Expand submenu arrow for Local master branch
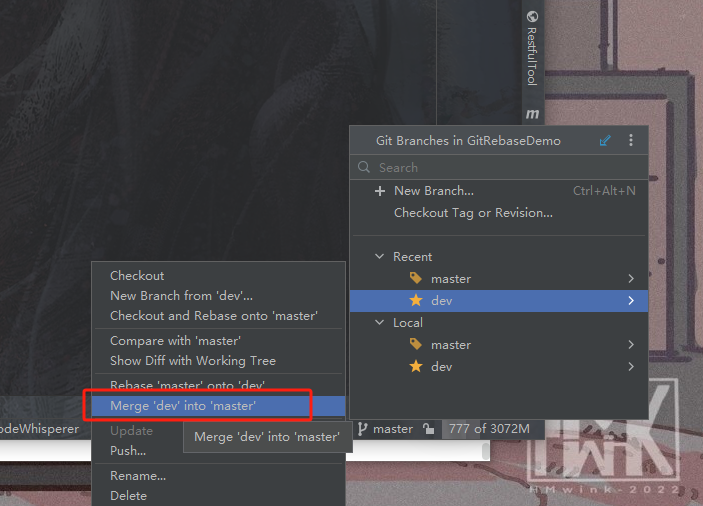This screenshot has width=703, height=506. tap(631, 345)
